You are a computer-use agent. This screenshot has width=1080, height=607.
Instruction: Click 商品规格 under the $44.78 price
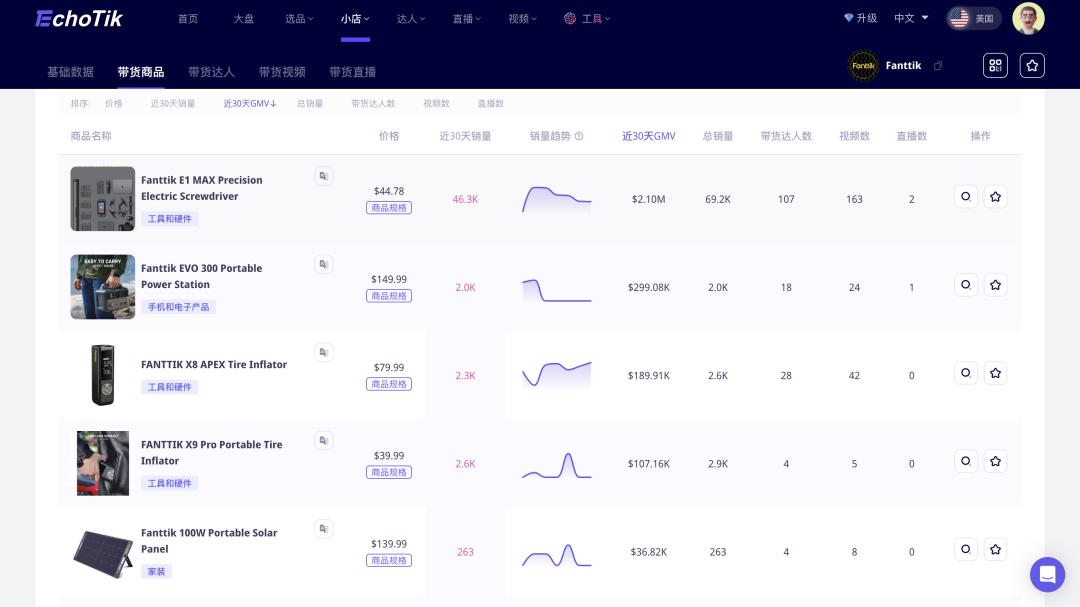coord(389,208)
